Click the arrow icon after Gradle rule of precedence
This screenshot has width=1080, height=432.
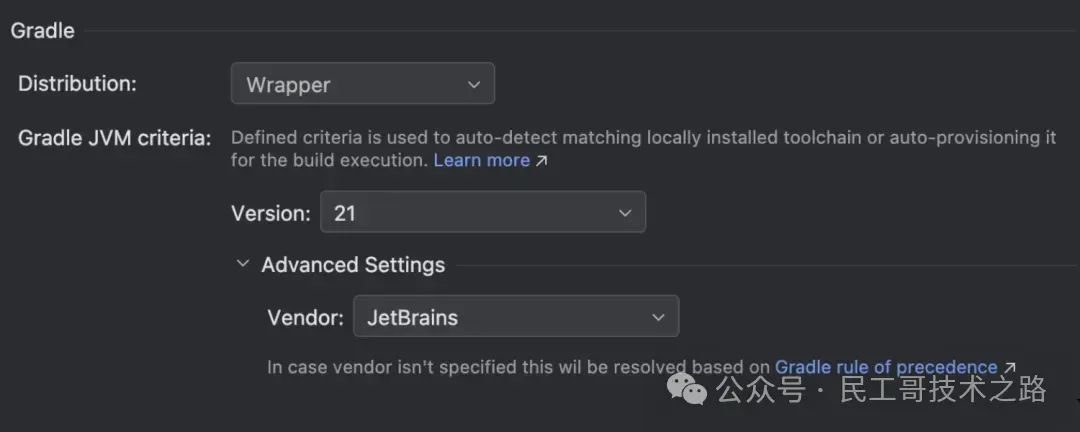(x=1010, y=367)
